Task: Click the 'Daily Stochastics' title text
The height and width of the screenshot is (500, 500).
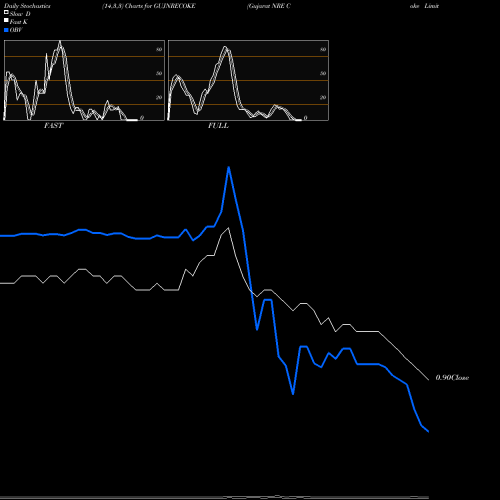Action: [27, 6]
